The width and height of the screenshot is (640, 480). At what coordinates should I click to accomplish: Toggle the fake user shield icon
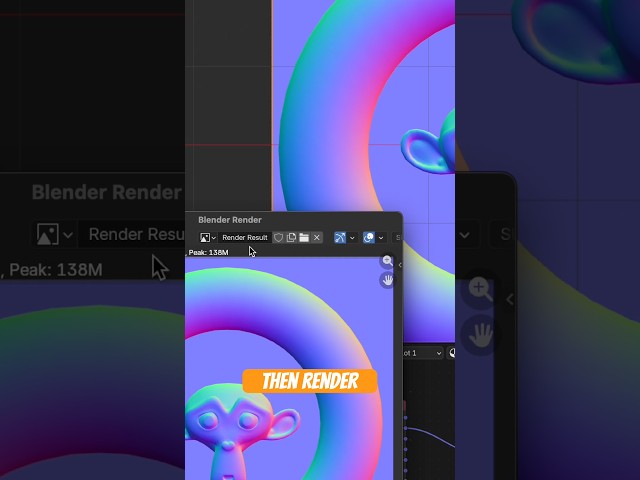[x=278, y=238]
